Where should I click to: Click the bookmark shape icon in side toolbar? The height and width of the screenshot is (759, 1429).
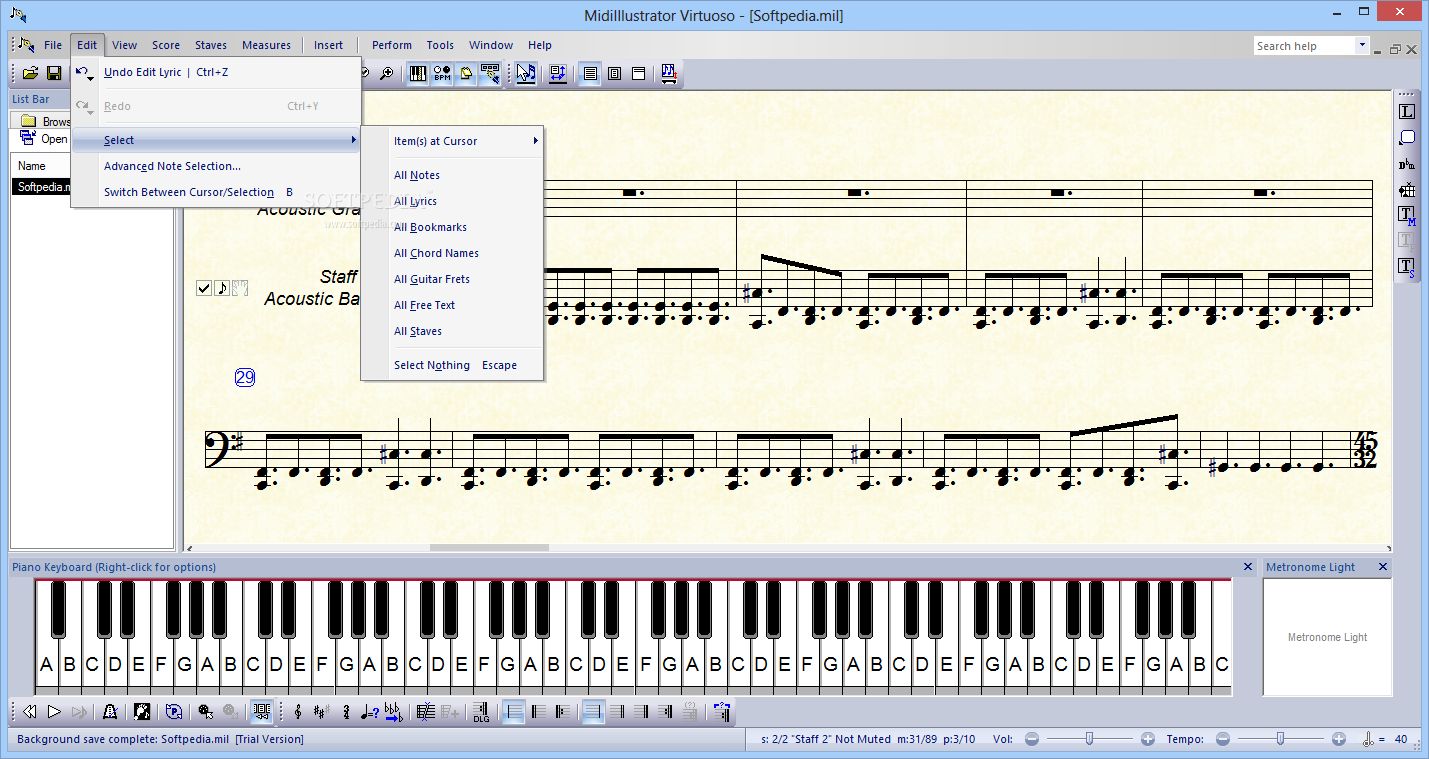pyautogui.click(x=1407, y=138)
